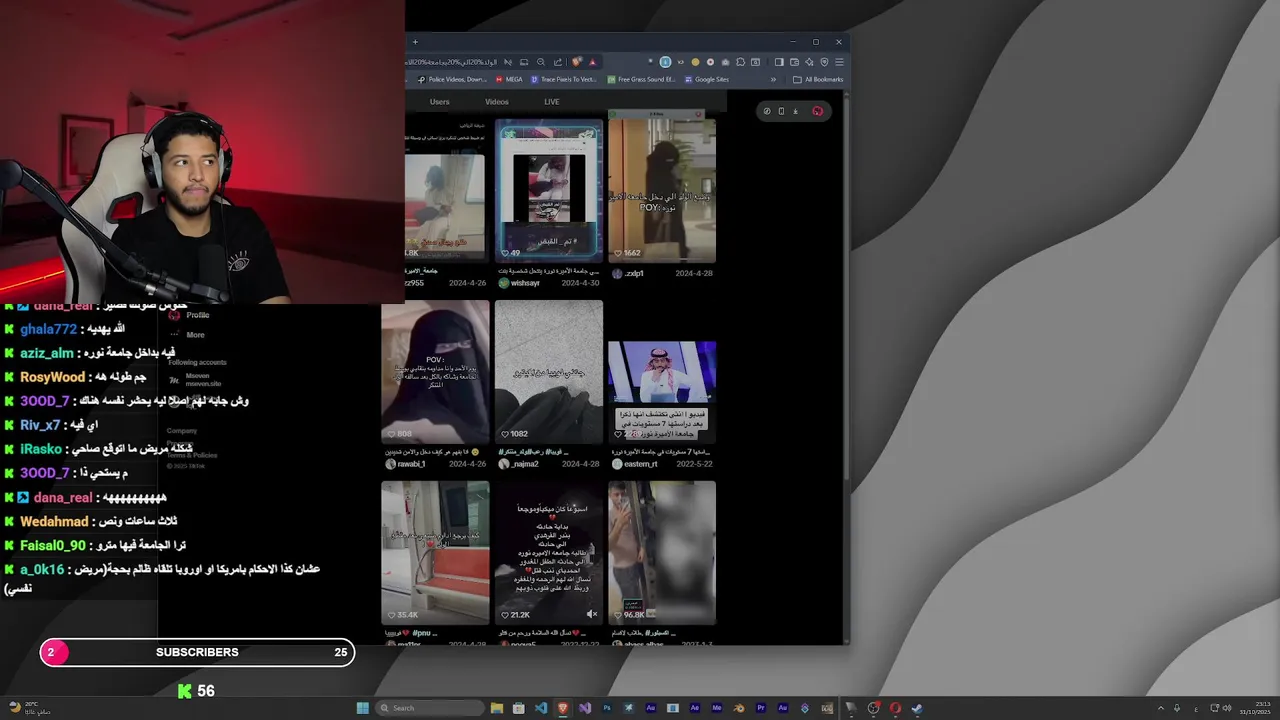Open video thumbnail with 21.2K likes

coord(549,553)
